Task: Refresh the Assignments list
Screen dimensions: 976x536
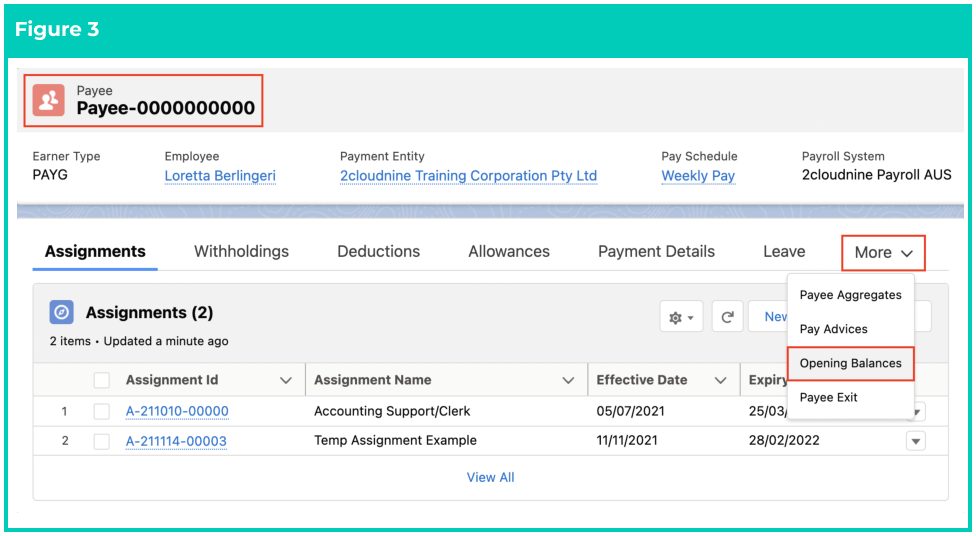Action: pos(727,317)
